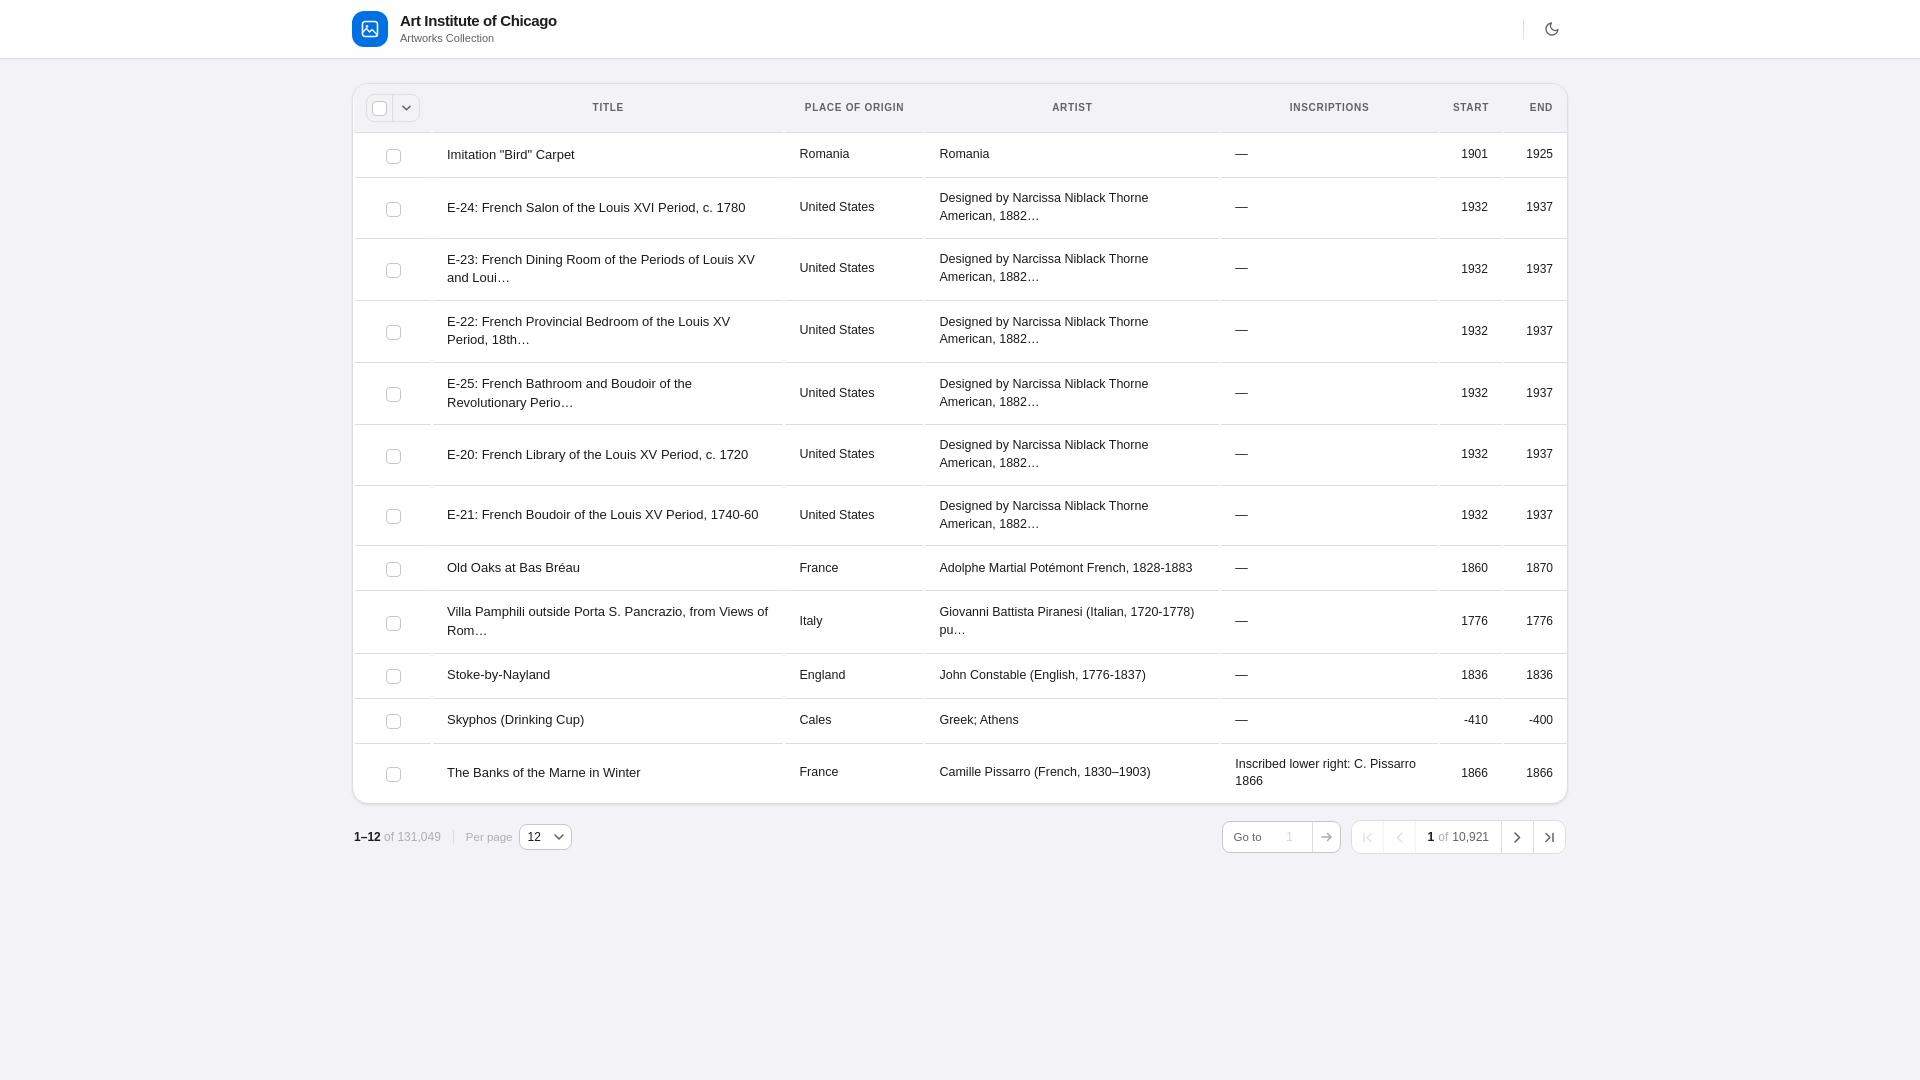
Task: Sort by Title column header
Action: click(x=607, y=107)
